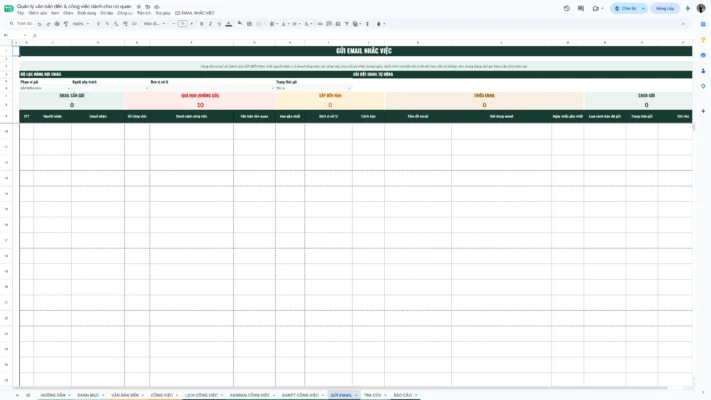This screenshot has width=711, height=400.
Task: Switch to the DANH MỤC sheet tab
Action: tap(88, 395)
